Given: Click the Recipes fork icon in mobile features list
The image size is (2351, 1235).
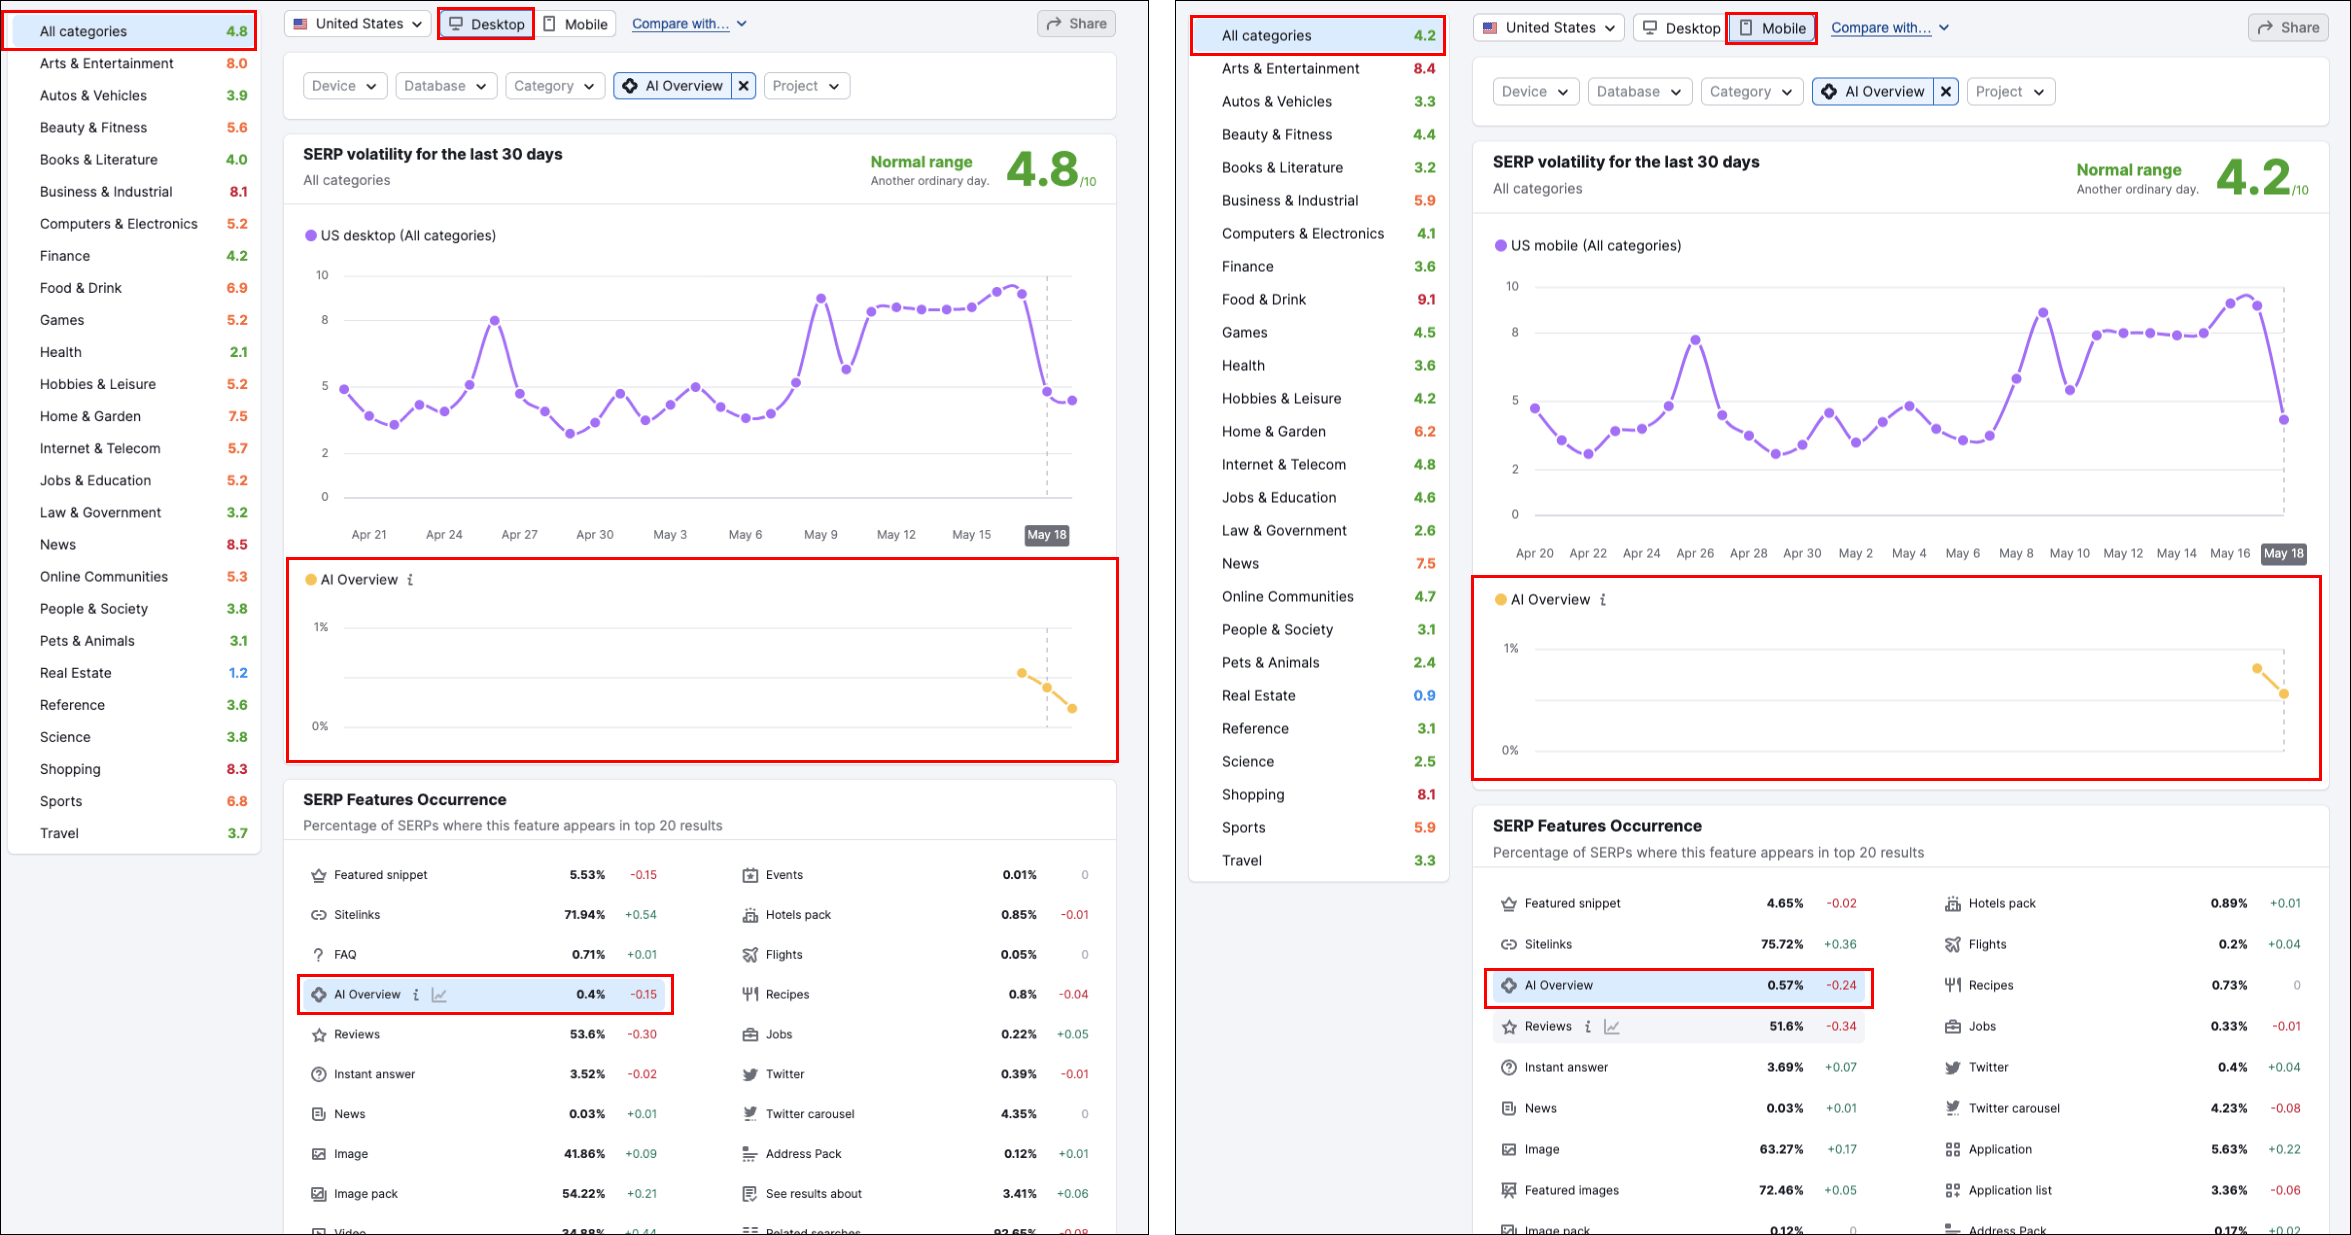Looking at the screenshot, I should click(x=1952, y=986).
